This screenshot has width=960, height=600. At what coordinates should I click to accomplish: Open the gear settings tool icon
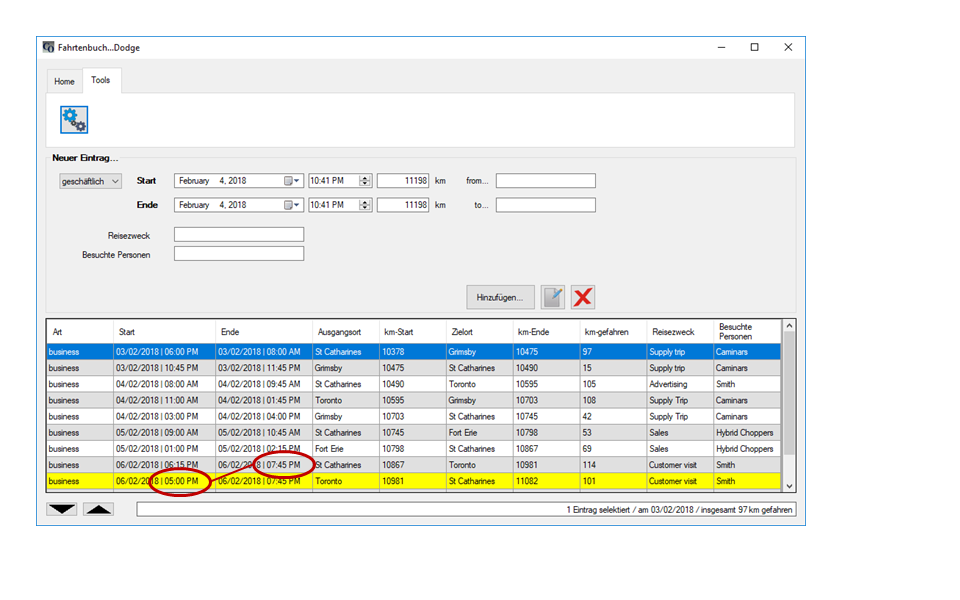pos(74,119)
